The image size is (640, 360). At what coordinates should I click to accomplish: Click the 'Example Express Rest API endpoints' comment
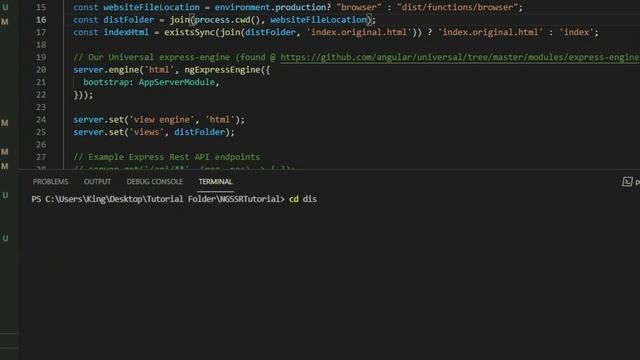pos(167,157)
